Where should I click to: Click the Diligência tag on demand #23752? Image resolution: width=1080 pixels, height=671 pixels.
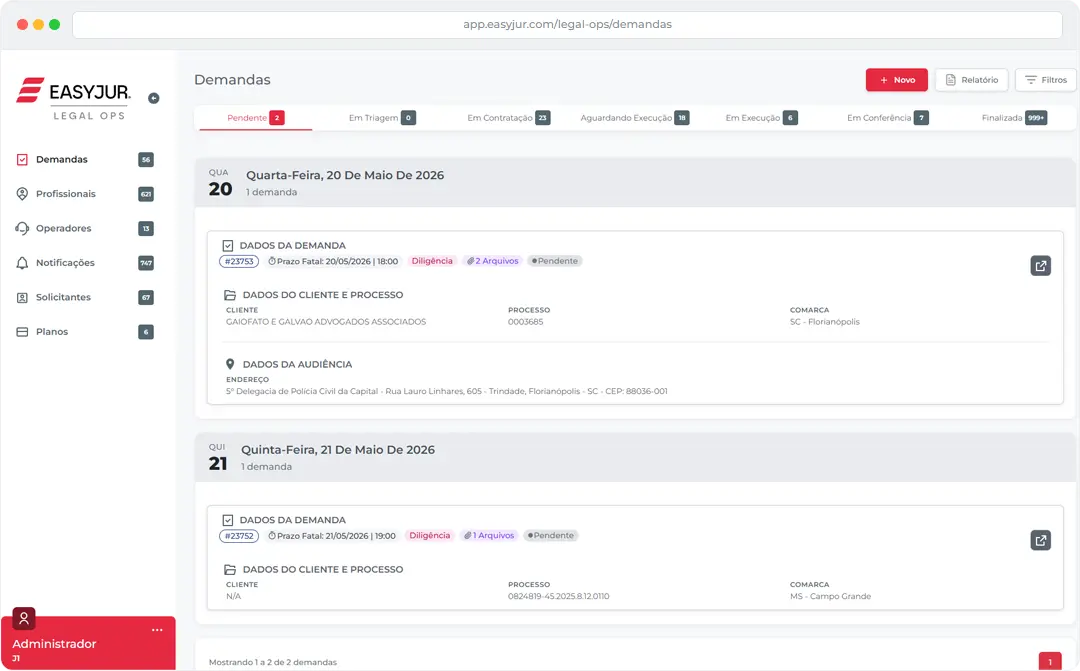click(429, 535)
